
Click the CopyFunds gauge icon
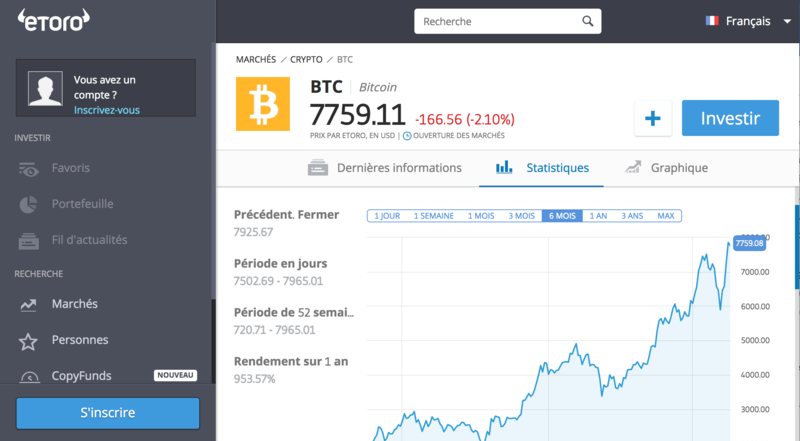click(30, 377)
